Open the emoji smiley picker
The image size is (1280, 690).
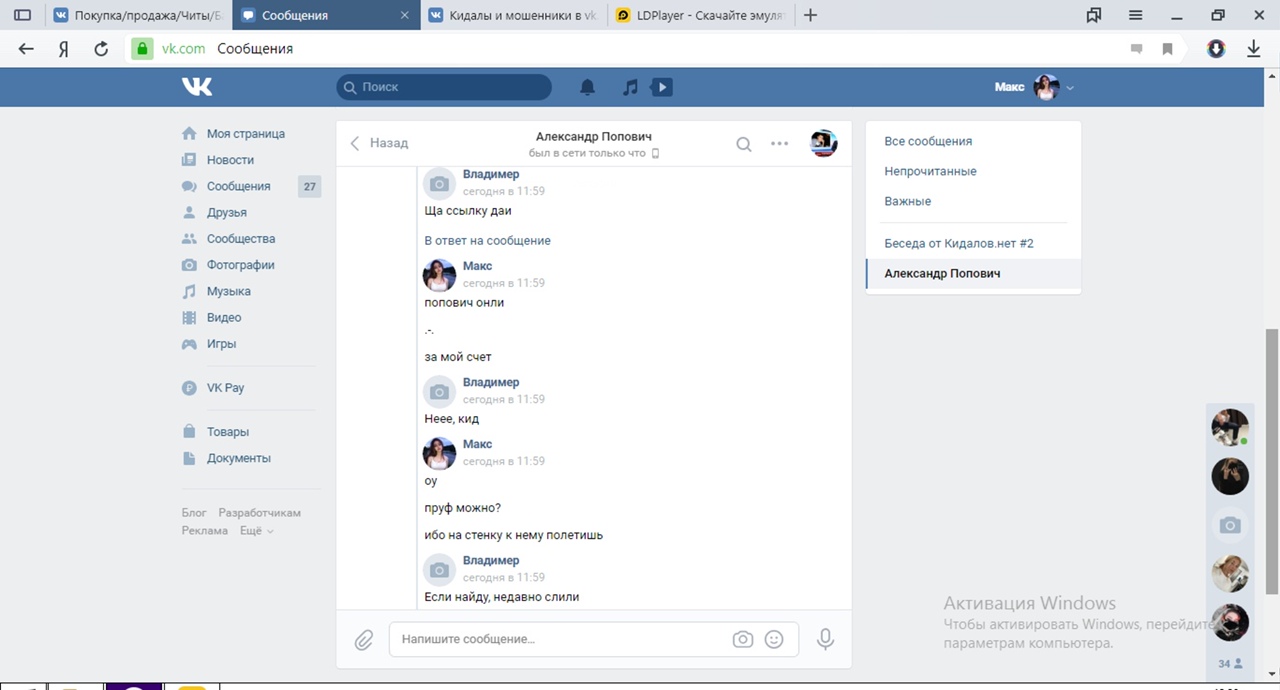(x=774, y=639)
